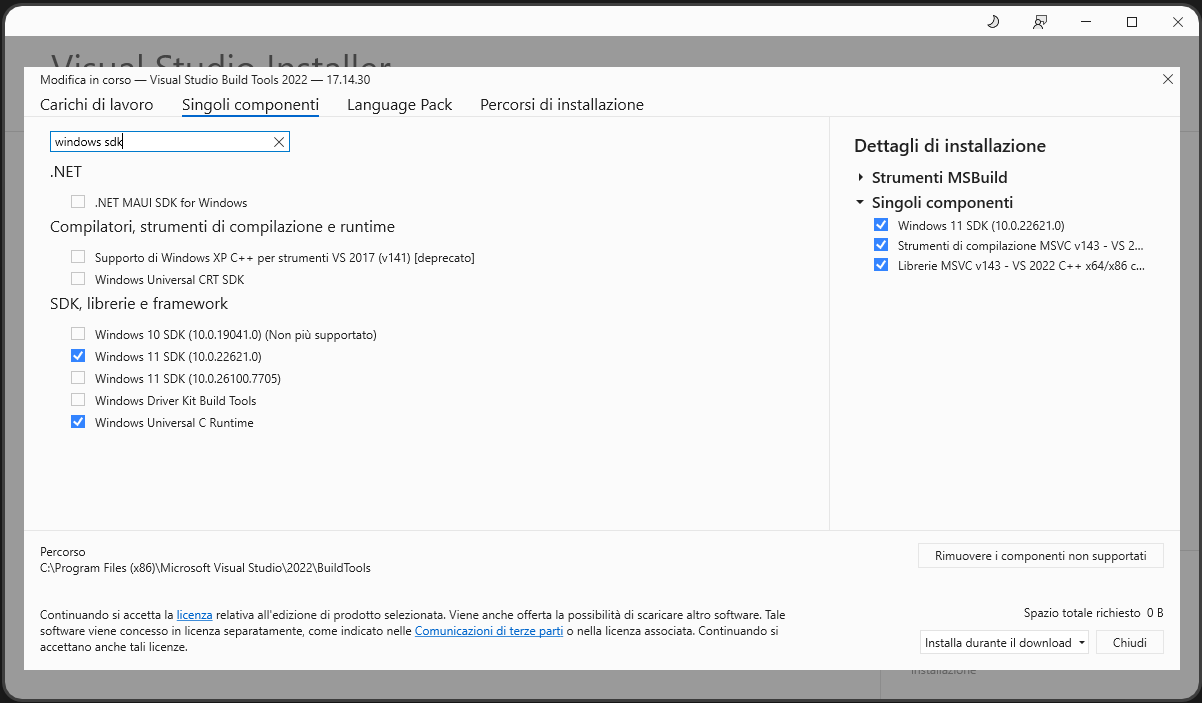This screenshot has width=1202, height=703.
Task: Click the dark mode moon icon
Action: pyautogui.click(x=993, y=22)
